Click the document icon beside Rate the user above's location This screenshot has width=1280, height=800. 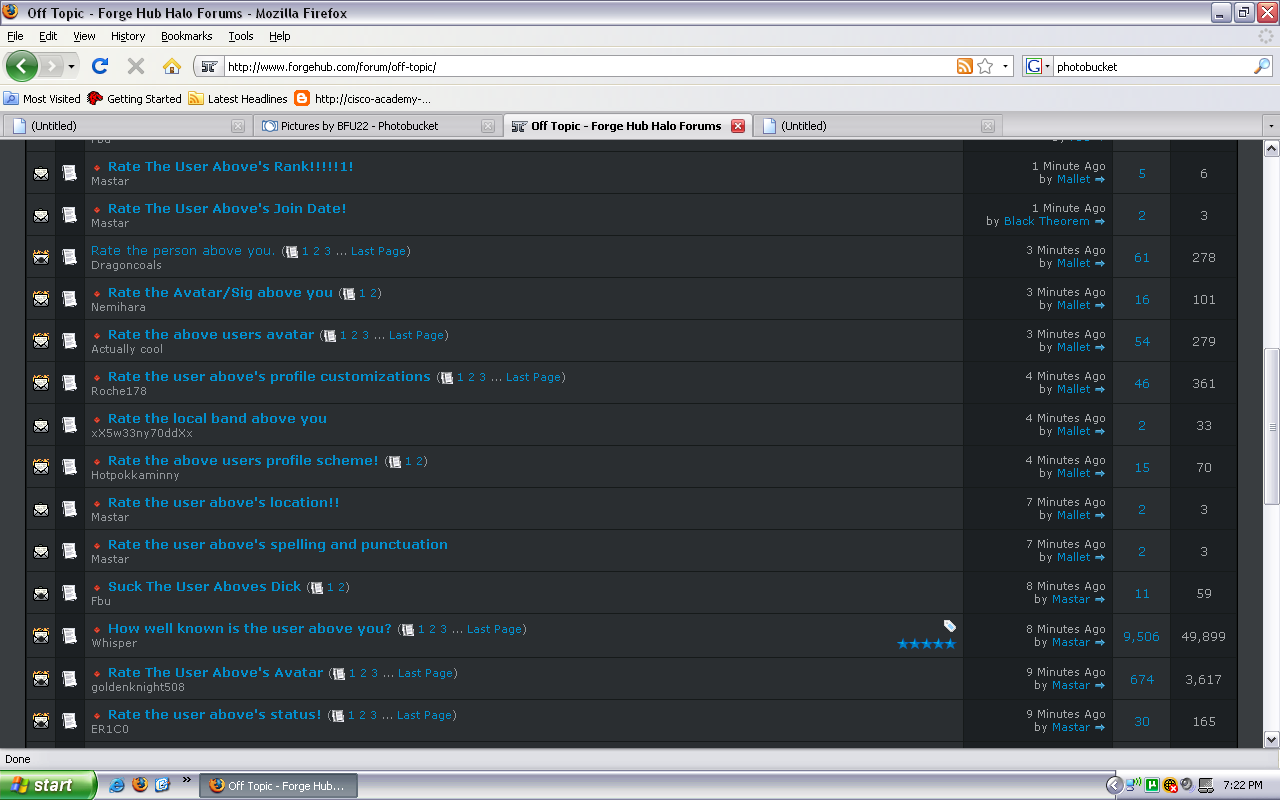[x=69, y=509]
